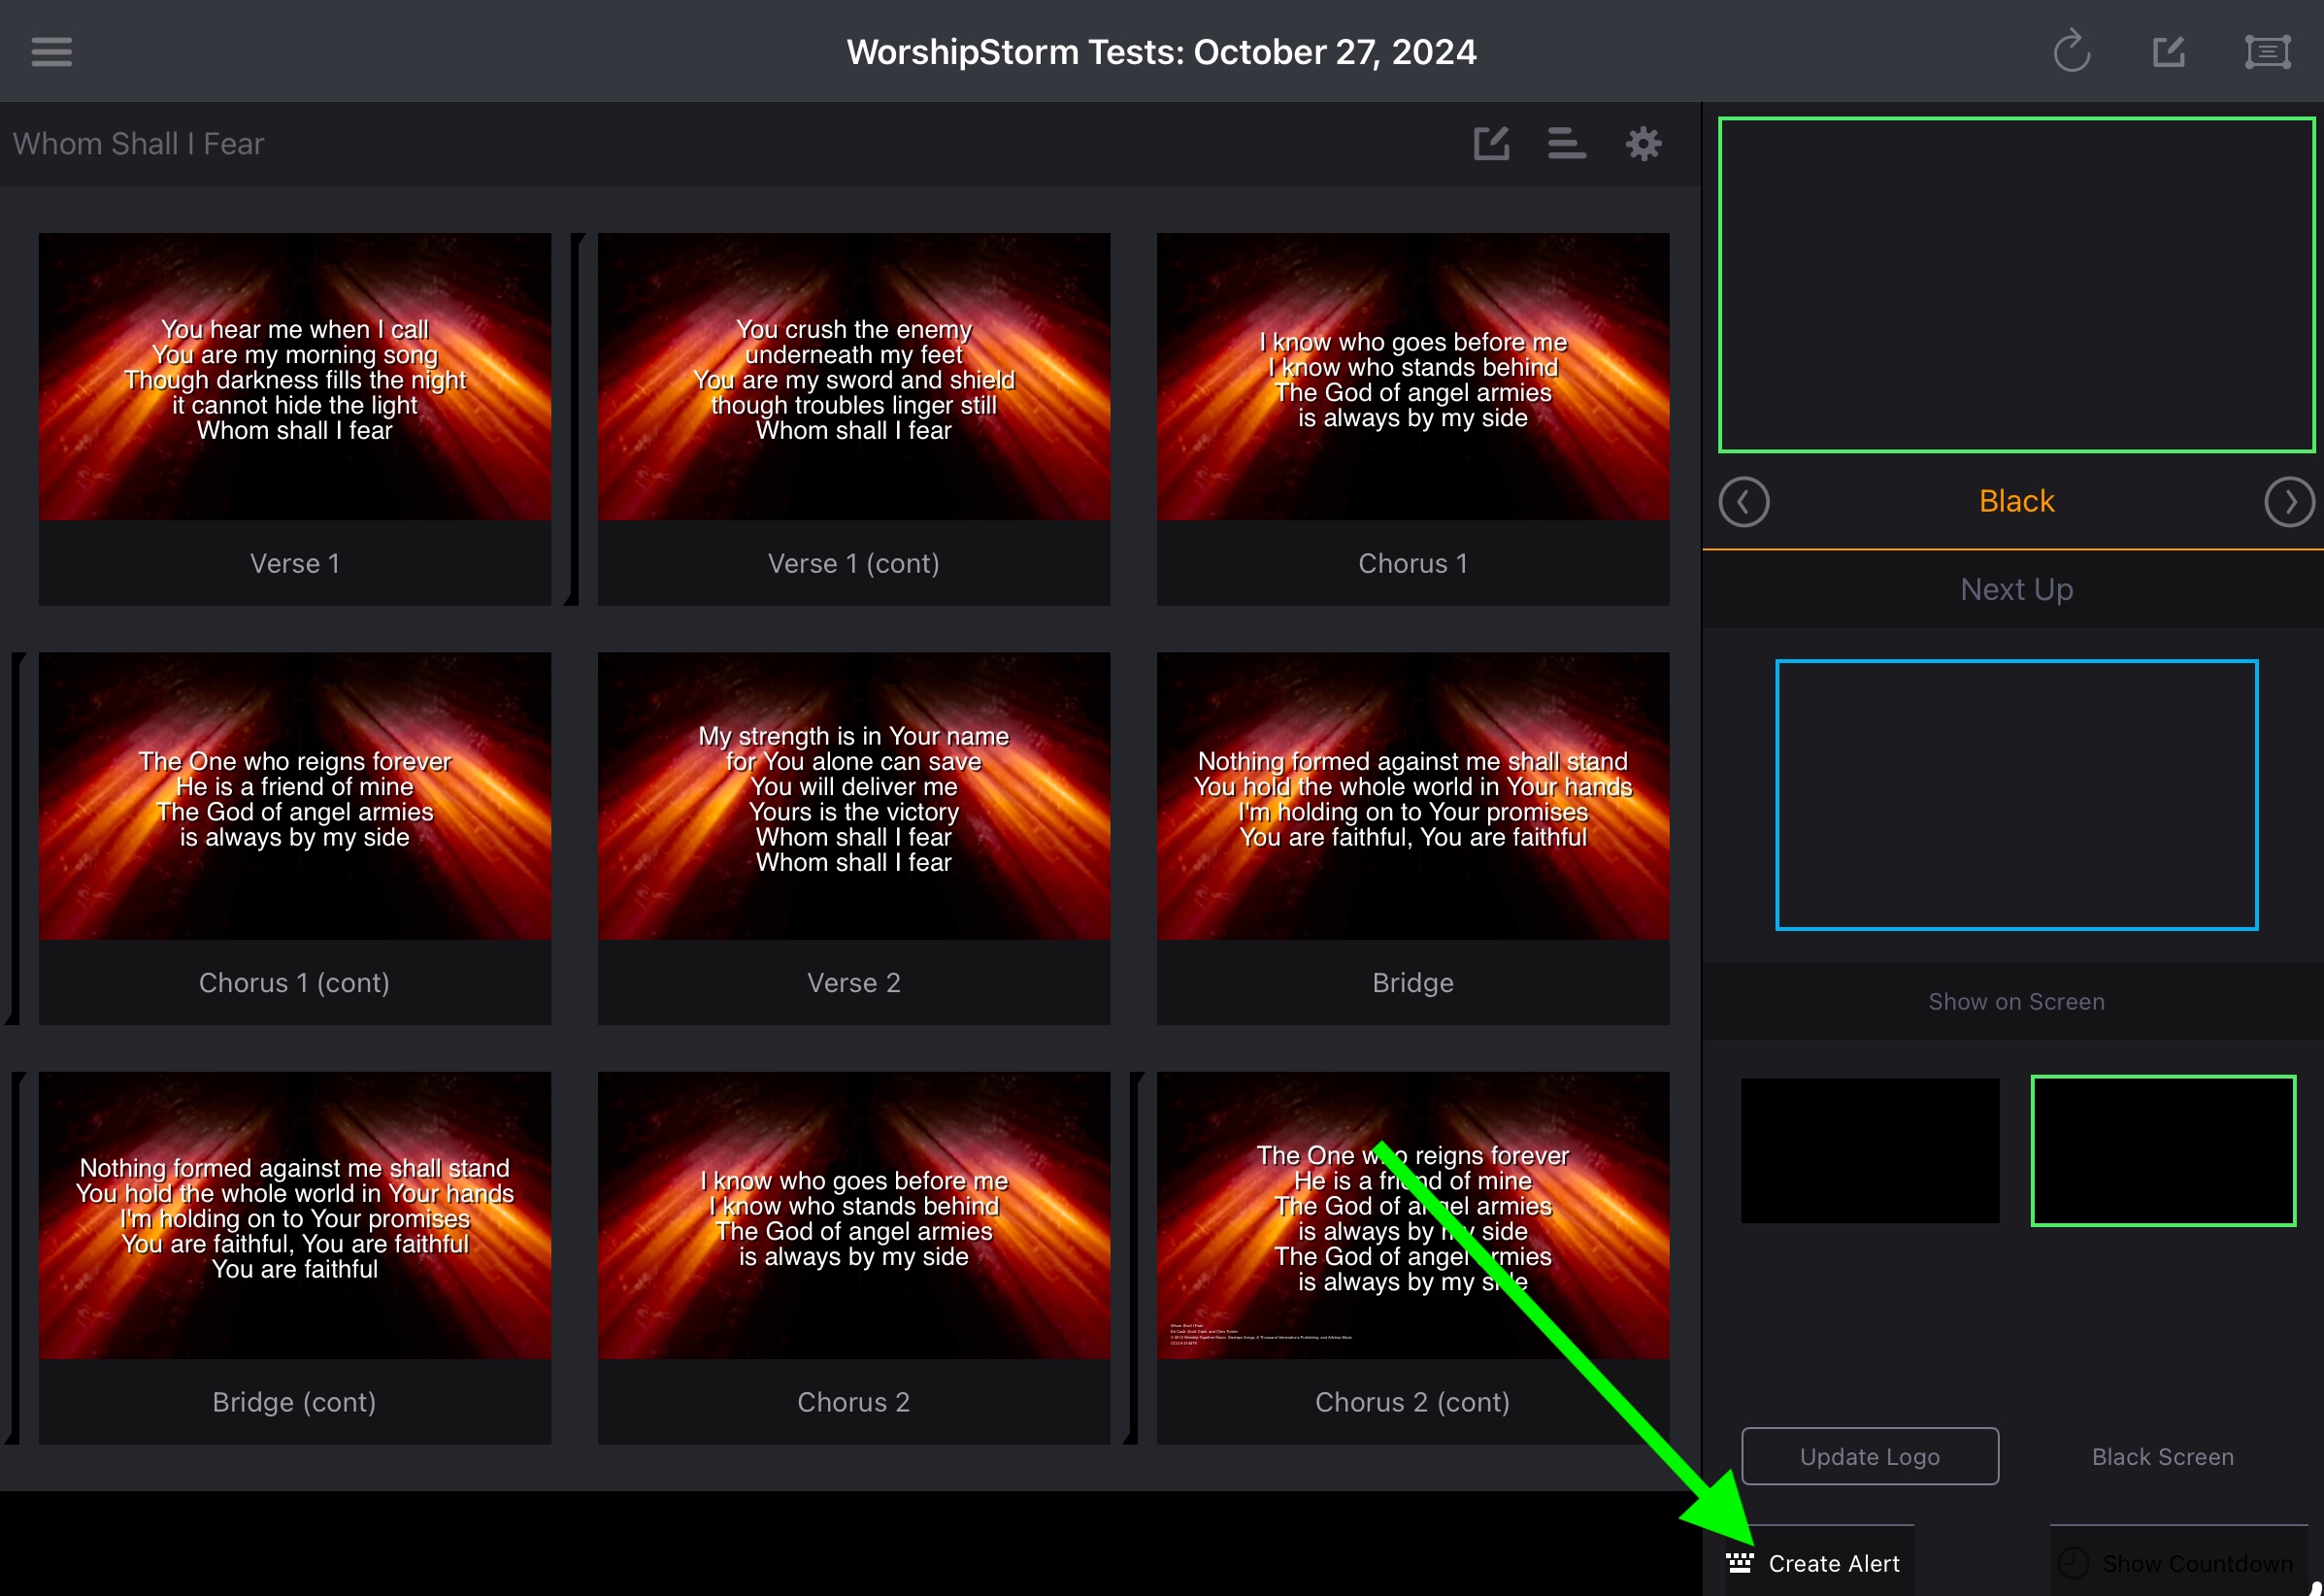Click the Create Alert button label

(1834, 1563)
